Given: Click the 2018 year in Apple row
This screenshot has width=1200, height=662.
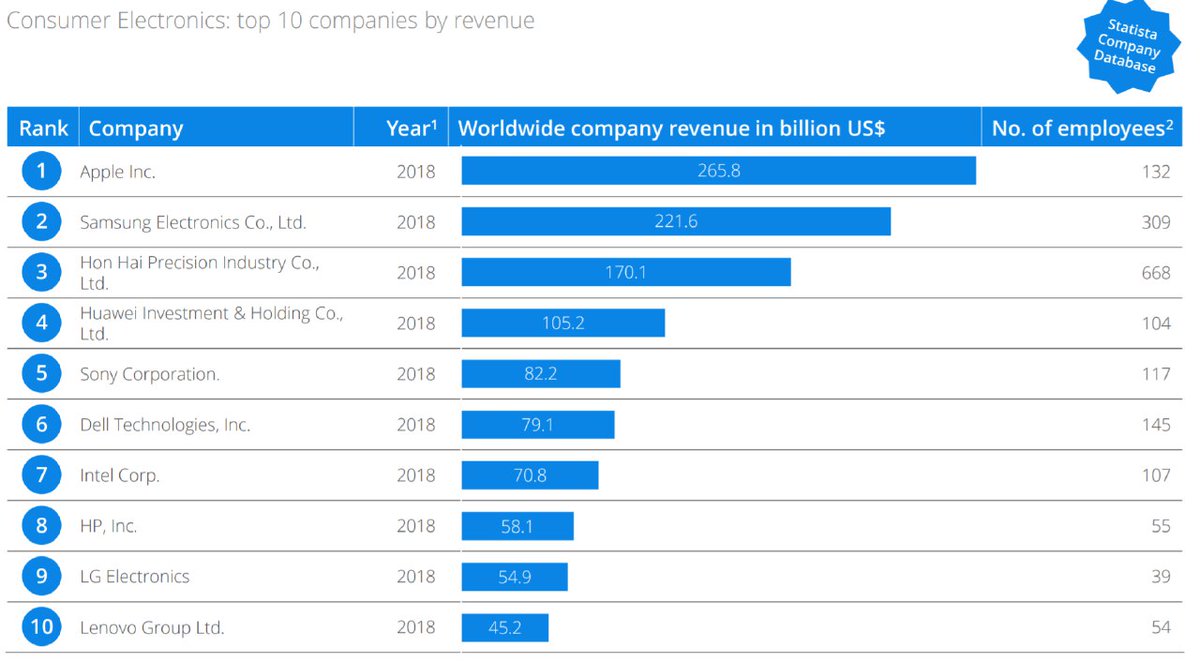Looking at the screenshot, I should [x=416, y=172].
